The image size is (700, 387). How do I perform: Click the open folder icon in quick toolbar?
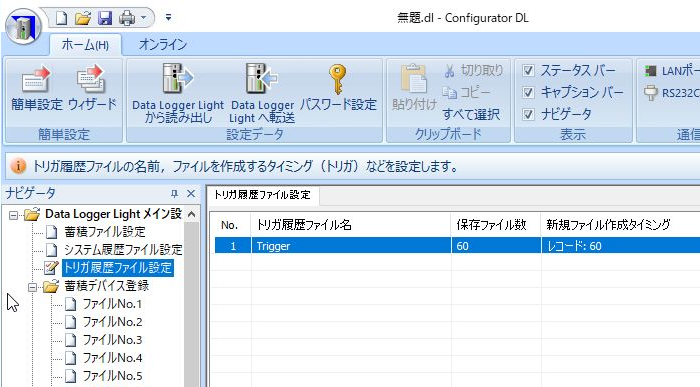tap(83, 18)
